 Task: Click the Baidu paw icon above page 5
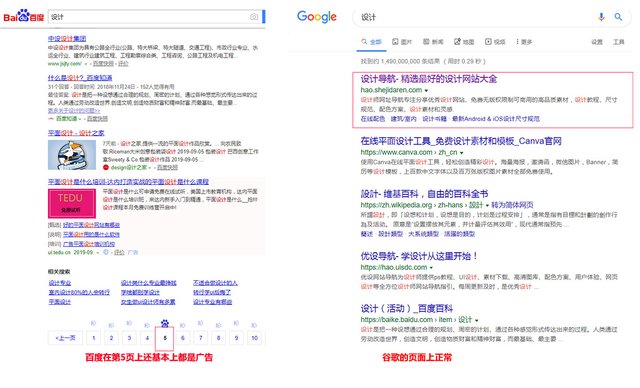[164, 324]
